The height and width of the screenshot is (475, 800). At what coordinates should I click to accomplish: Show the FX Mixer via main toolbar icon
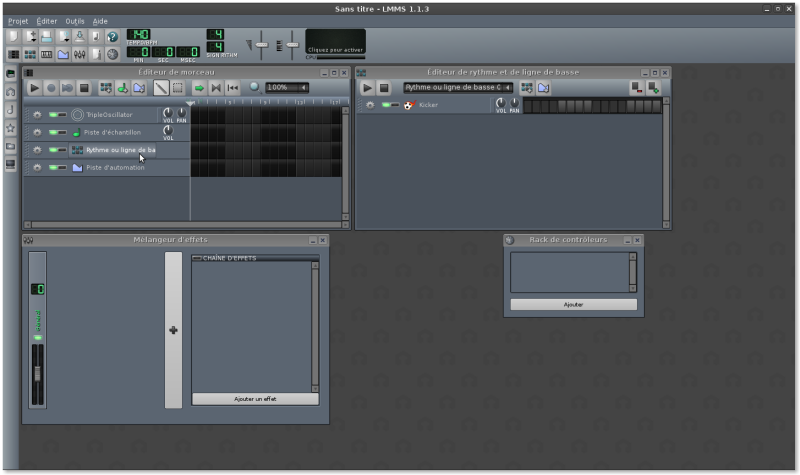pos(80,54)
